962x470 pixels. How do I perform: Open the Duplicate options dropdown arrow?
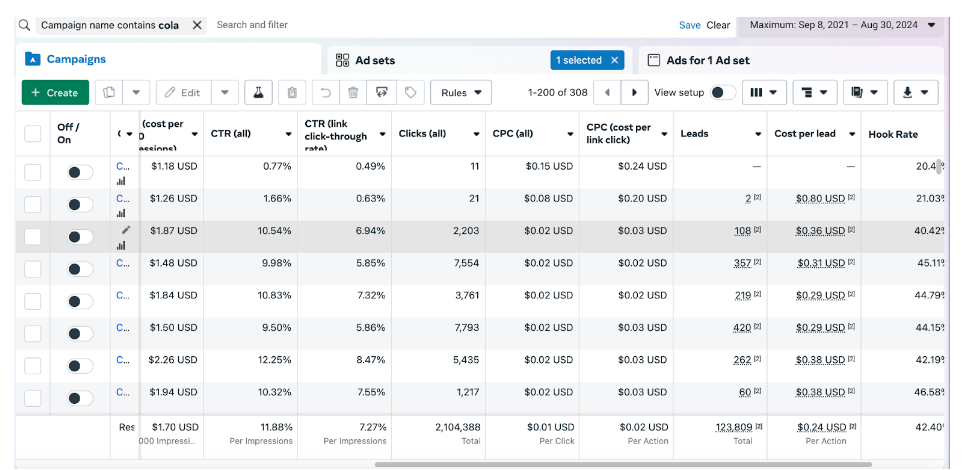[x=136, y=93]
